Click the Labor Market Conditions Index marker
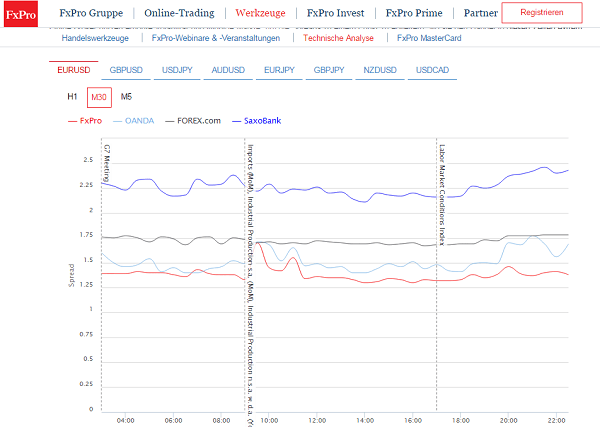The image size is (600, 427). click(442, 195)
